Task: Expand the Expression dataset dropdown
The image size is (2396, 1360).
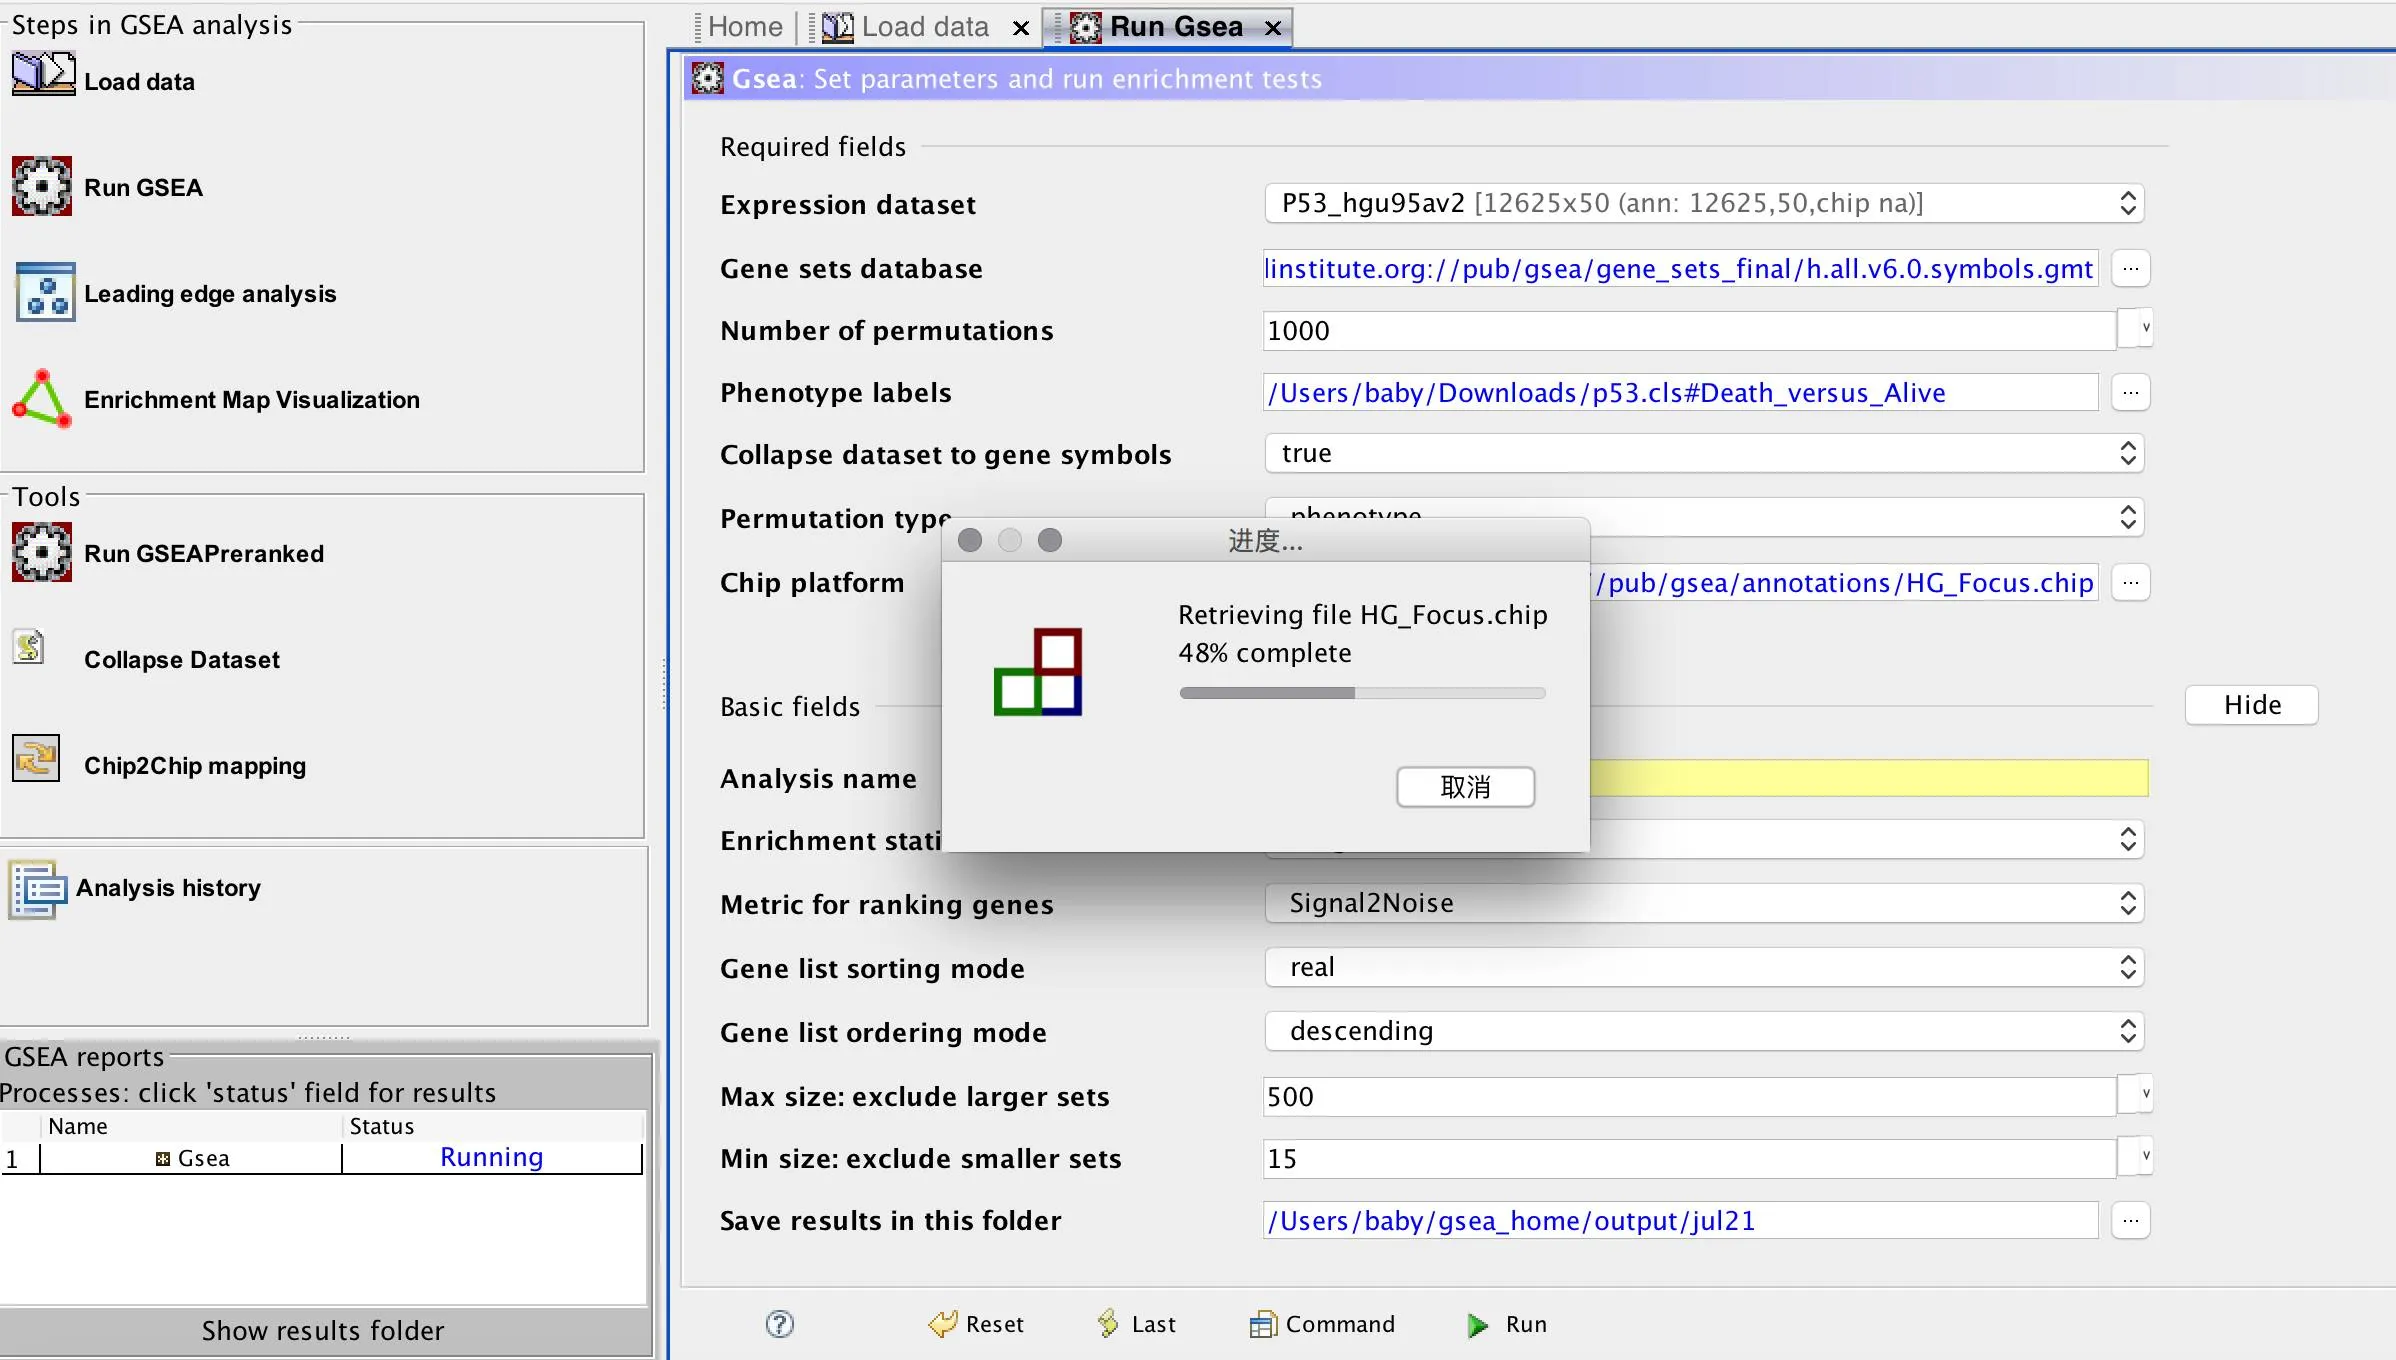Action: tap(1703, 204)
